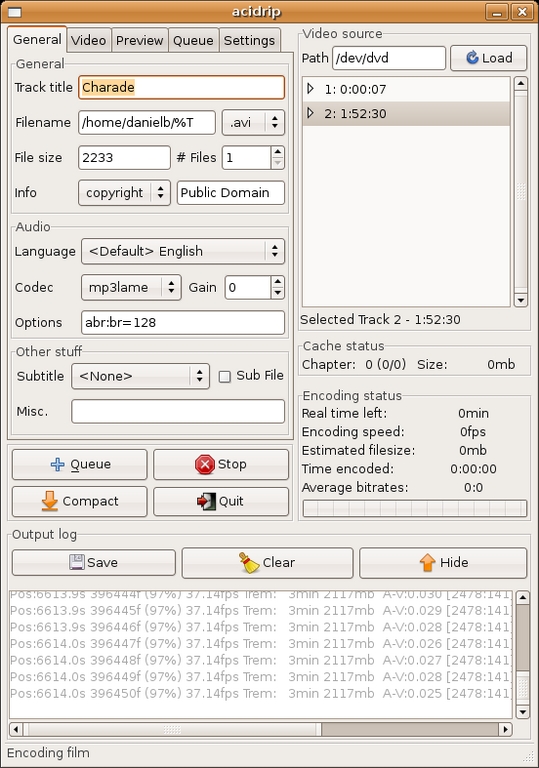Click the red Stop icon
This screenshot has height=768, width=539.
pyautogui.click(x=205, y=464)
